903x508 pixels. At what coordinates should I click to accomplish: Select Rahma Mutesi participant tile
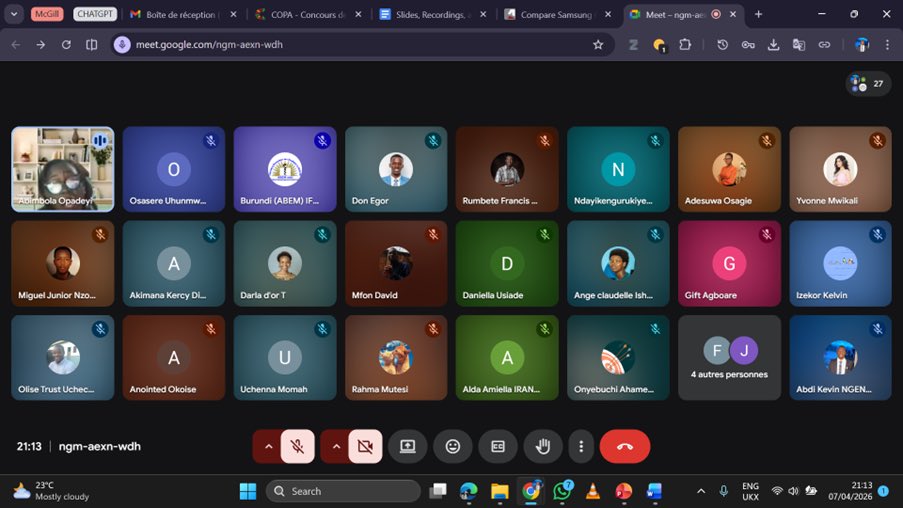(396, 358)
